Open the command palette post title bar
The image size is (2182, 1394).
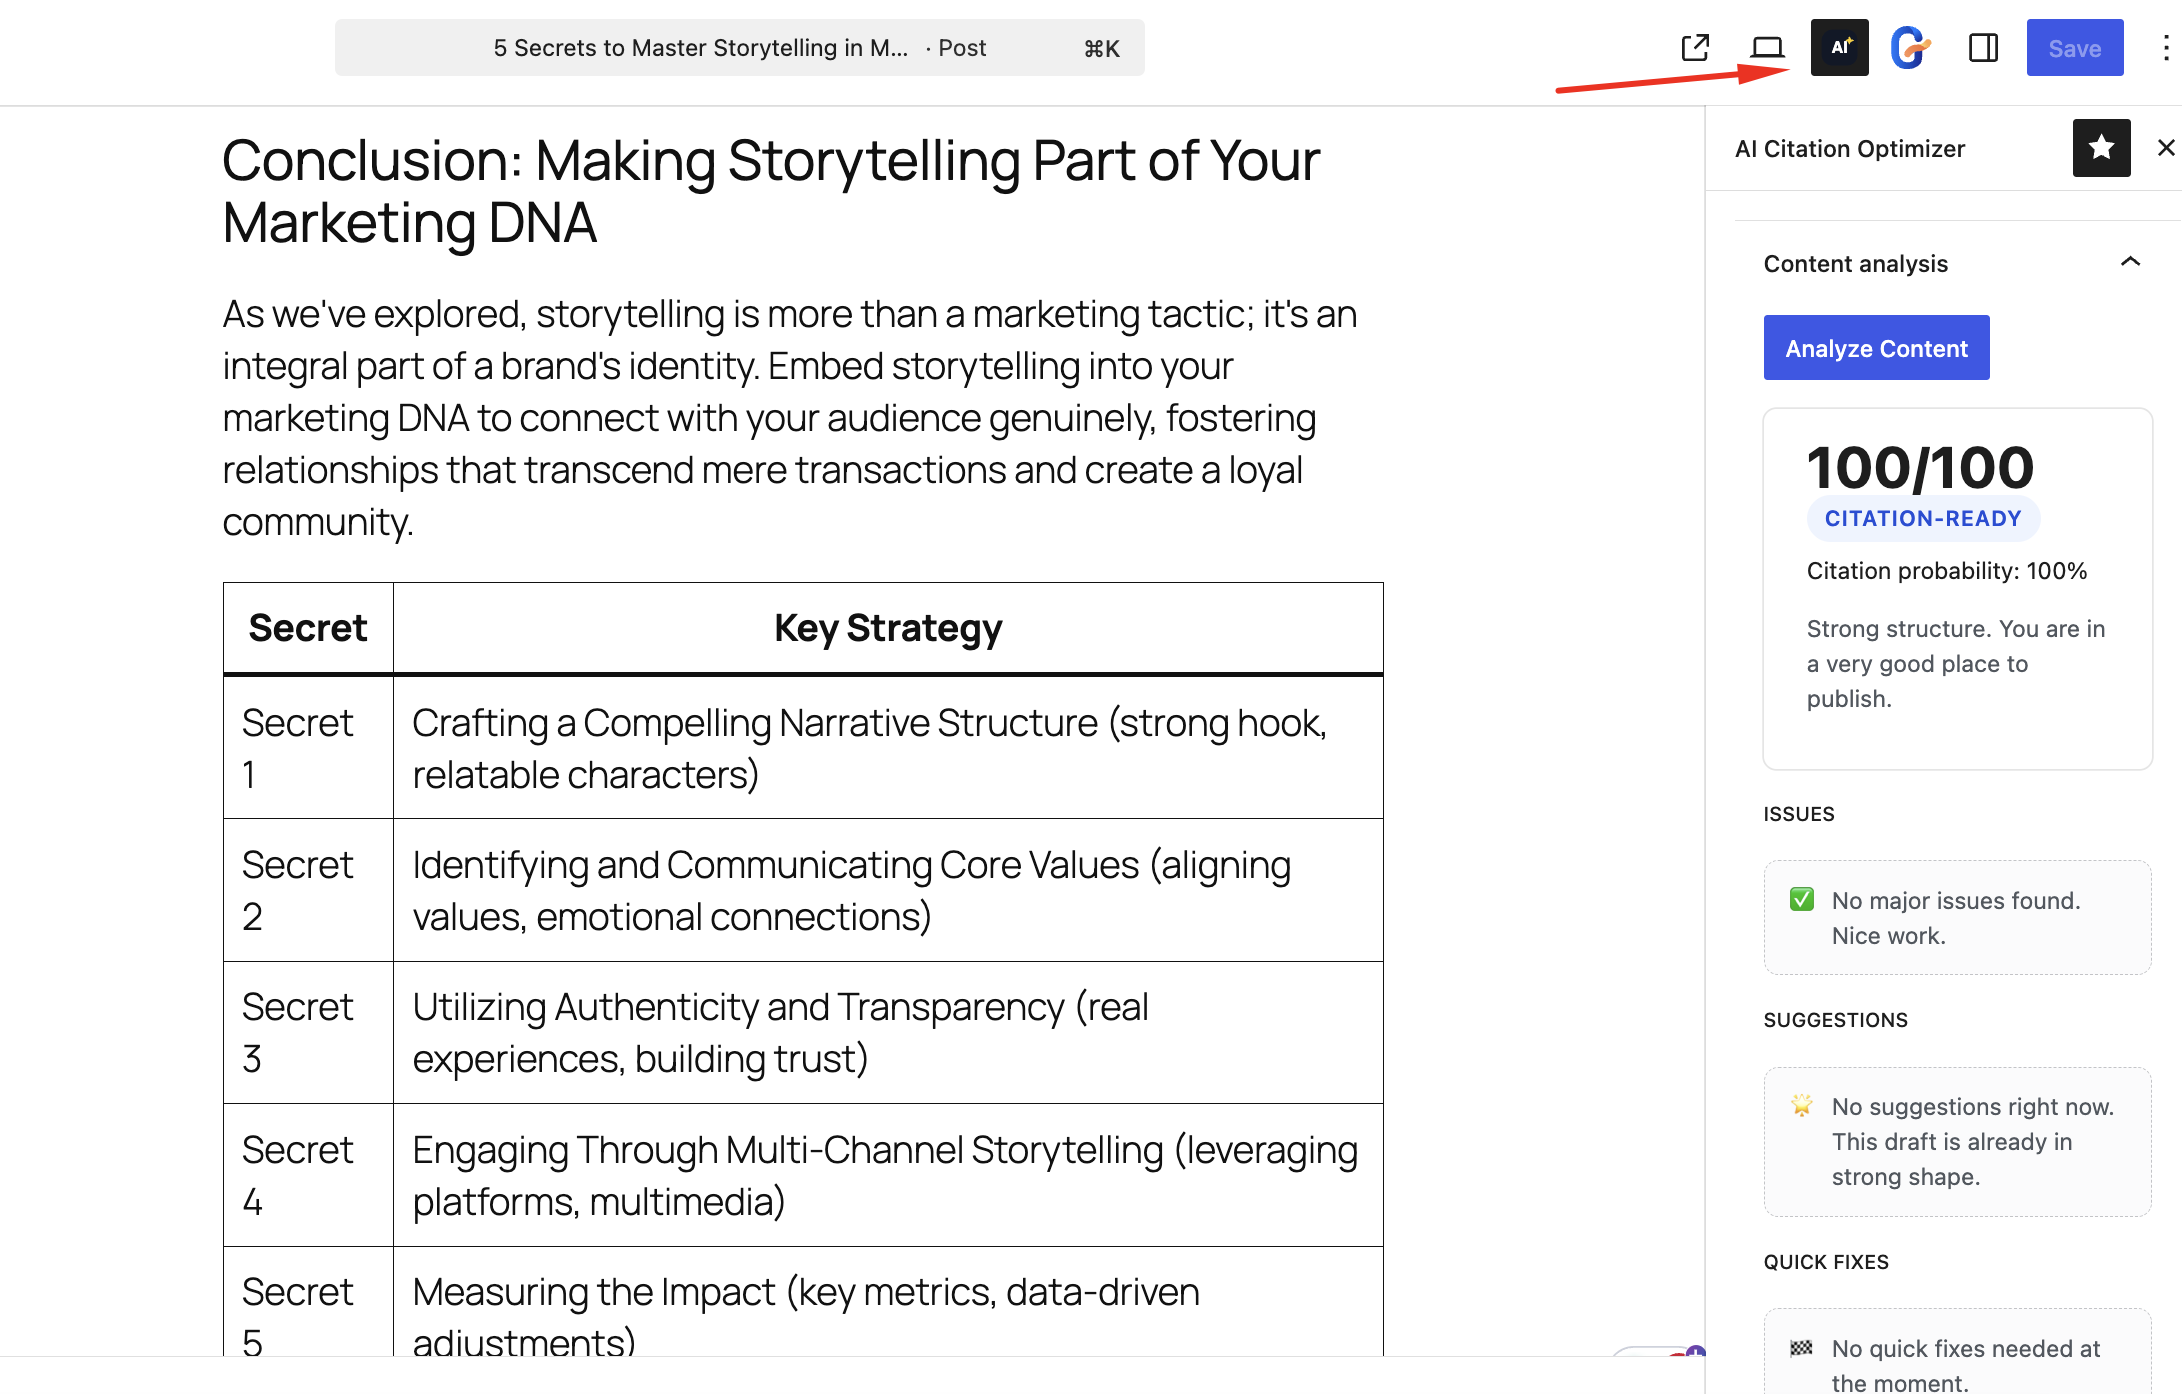[739, 47]
